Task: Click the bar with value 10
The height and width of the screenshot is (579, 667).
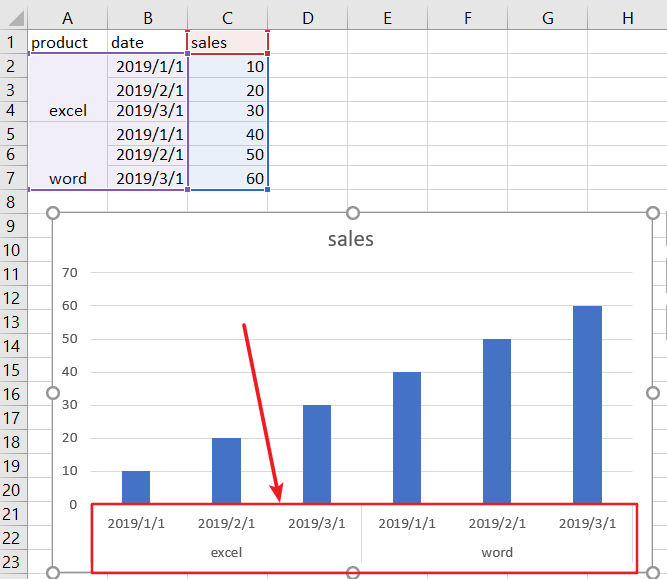Action: point(136,487)
